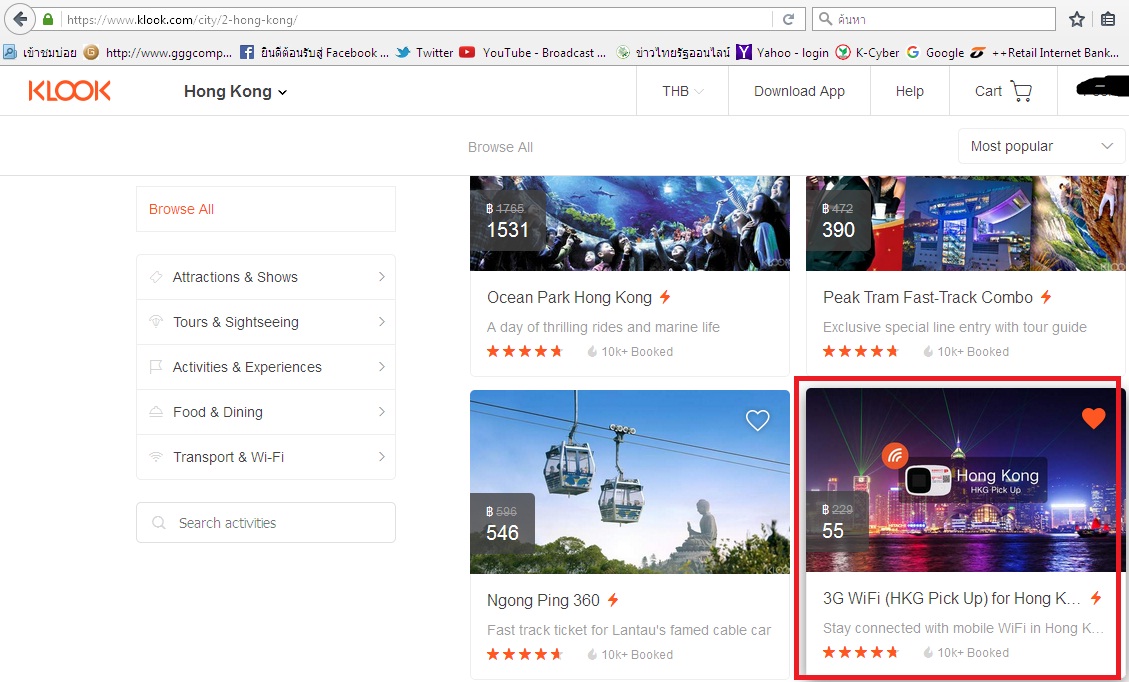The image size is (1129, 682).
Task: Click the KLOOK logo
Action: pos(69,91)
